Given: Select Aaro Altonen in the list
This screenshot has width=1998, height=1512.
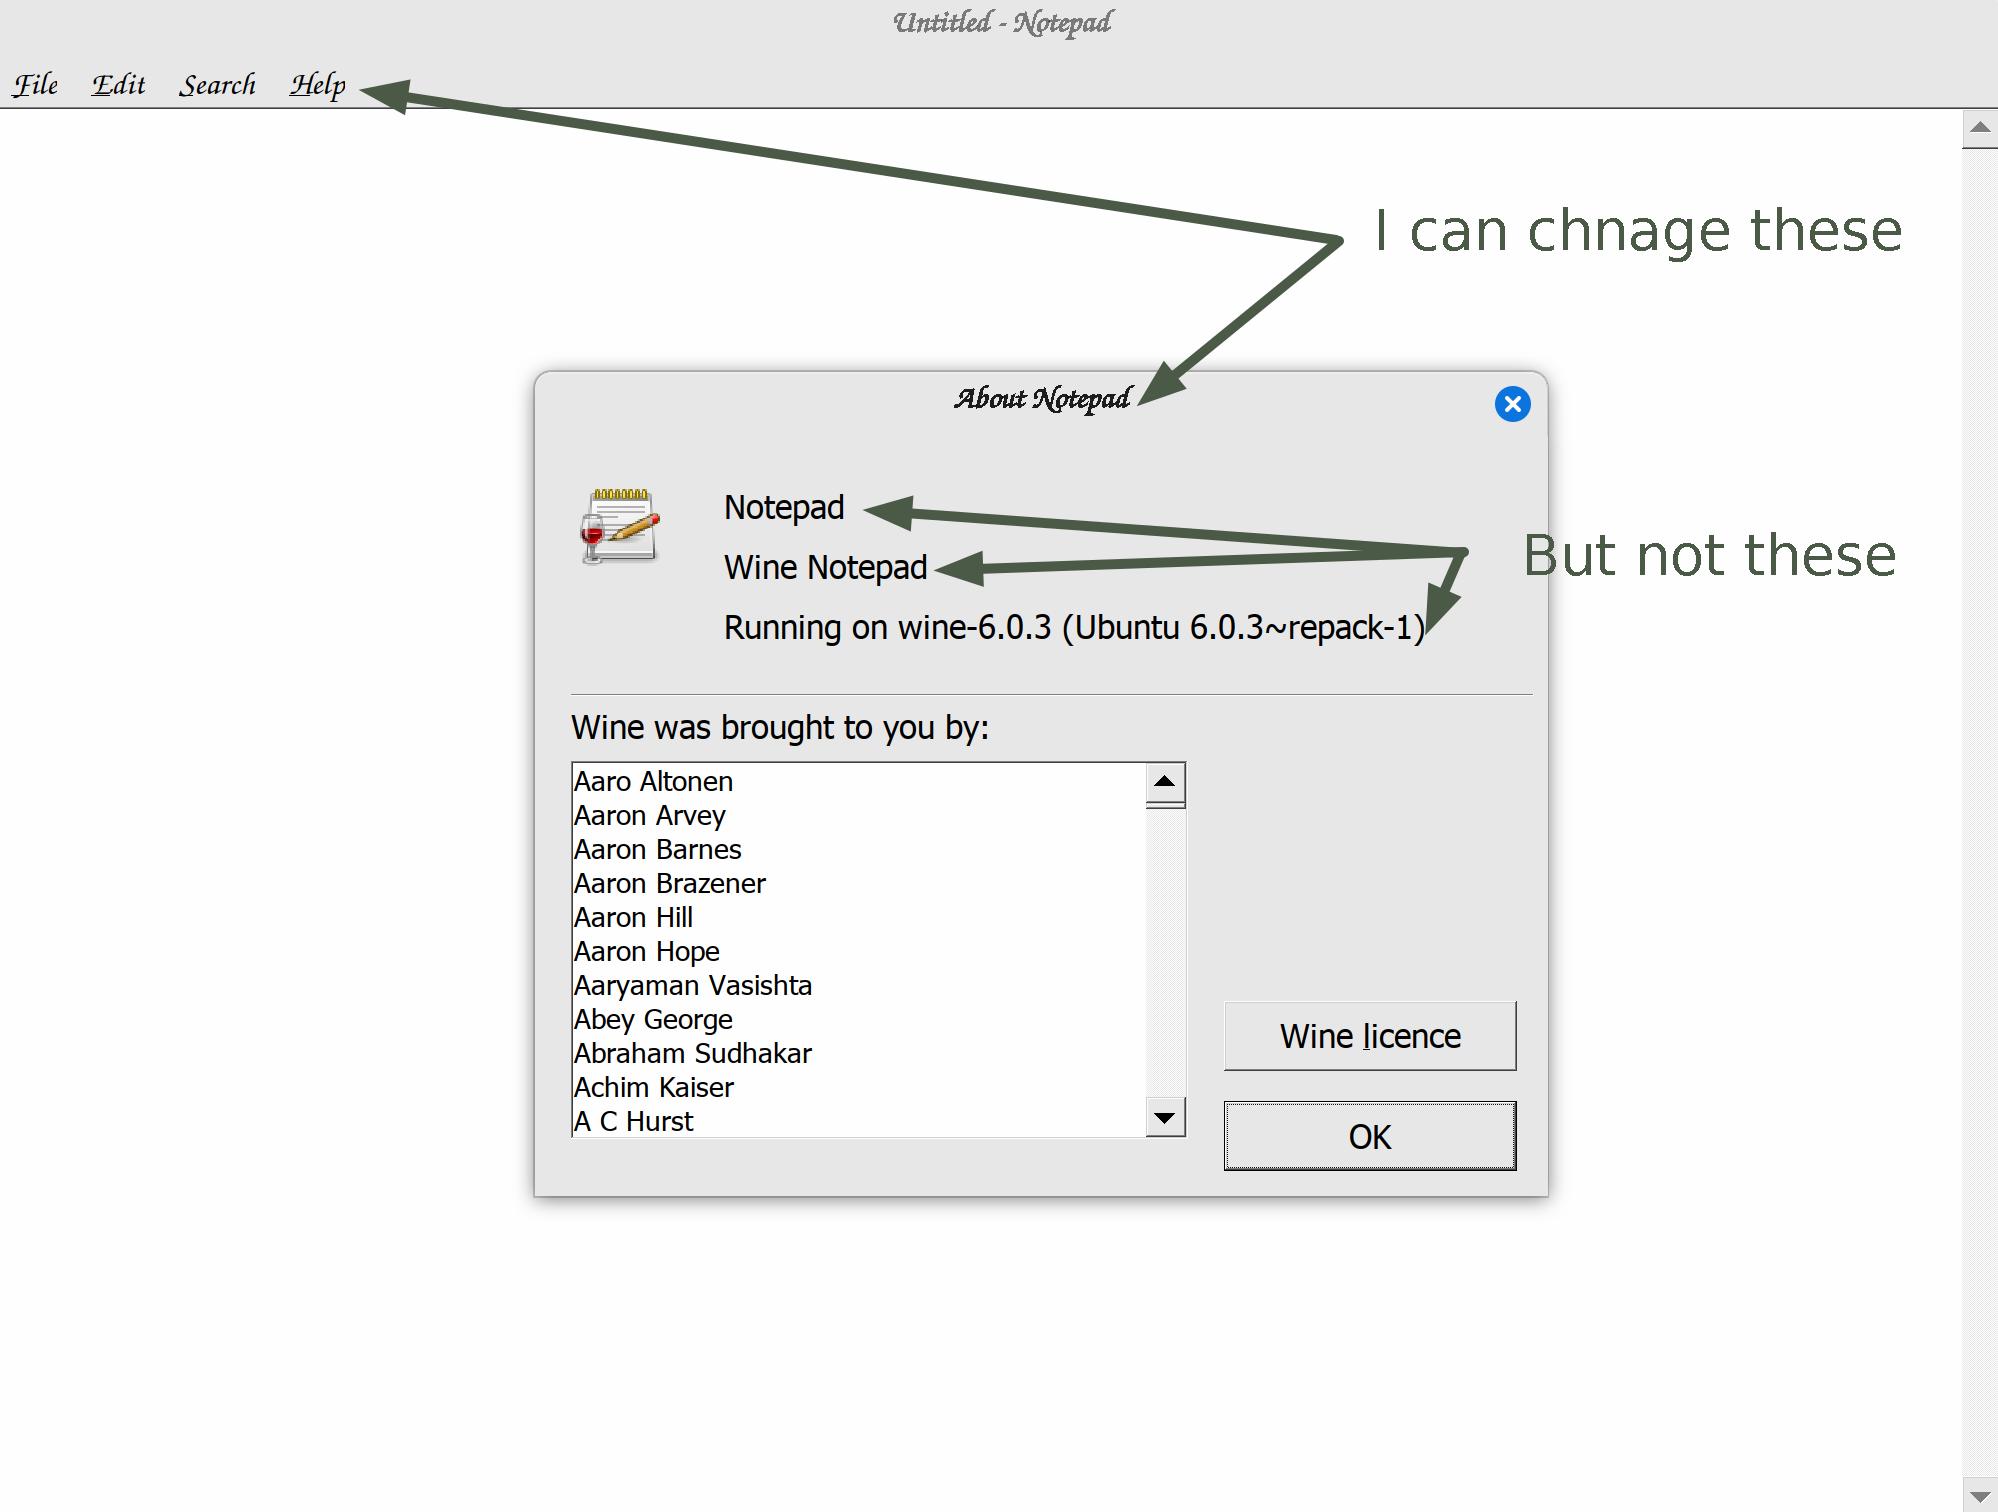Looking at the screenshot, I should coord(858,781).
